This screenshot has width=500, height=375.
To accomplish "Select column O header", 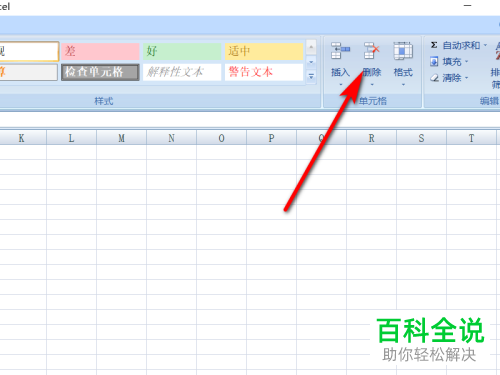I will 221,138.
